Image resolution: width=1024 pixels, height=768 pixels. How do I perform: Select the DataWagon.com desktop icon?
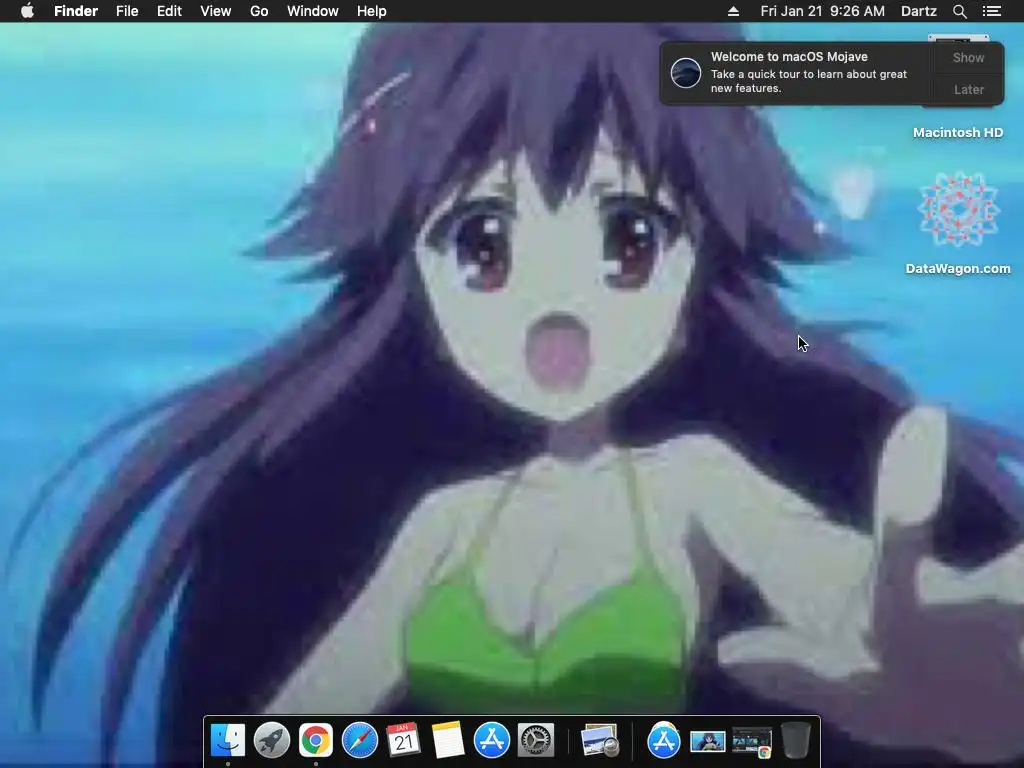[958, 209]
